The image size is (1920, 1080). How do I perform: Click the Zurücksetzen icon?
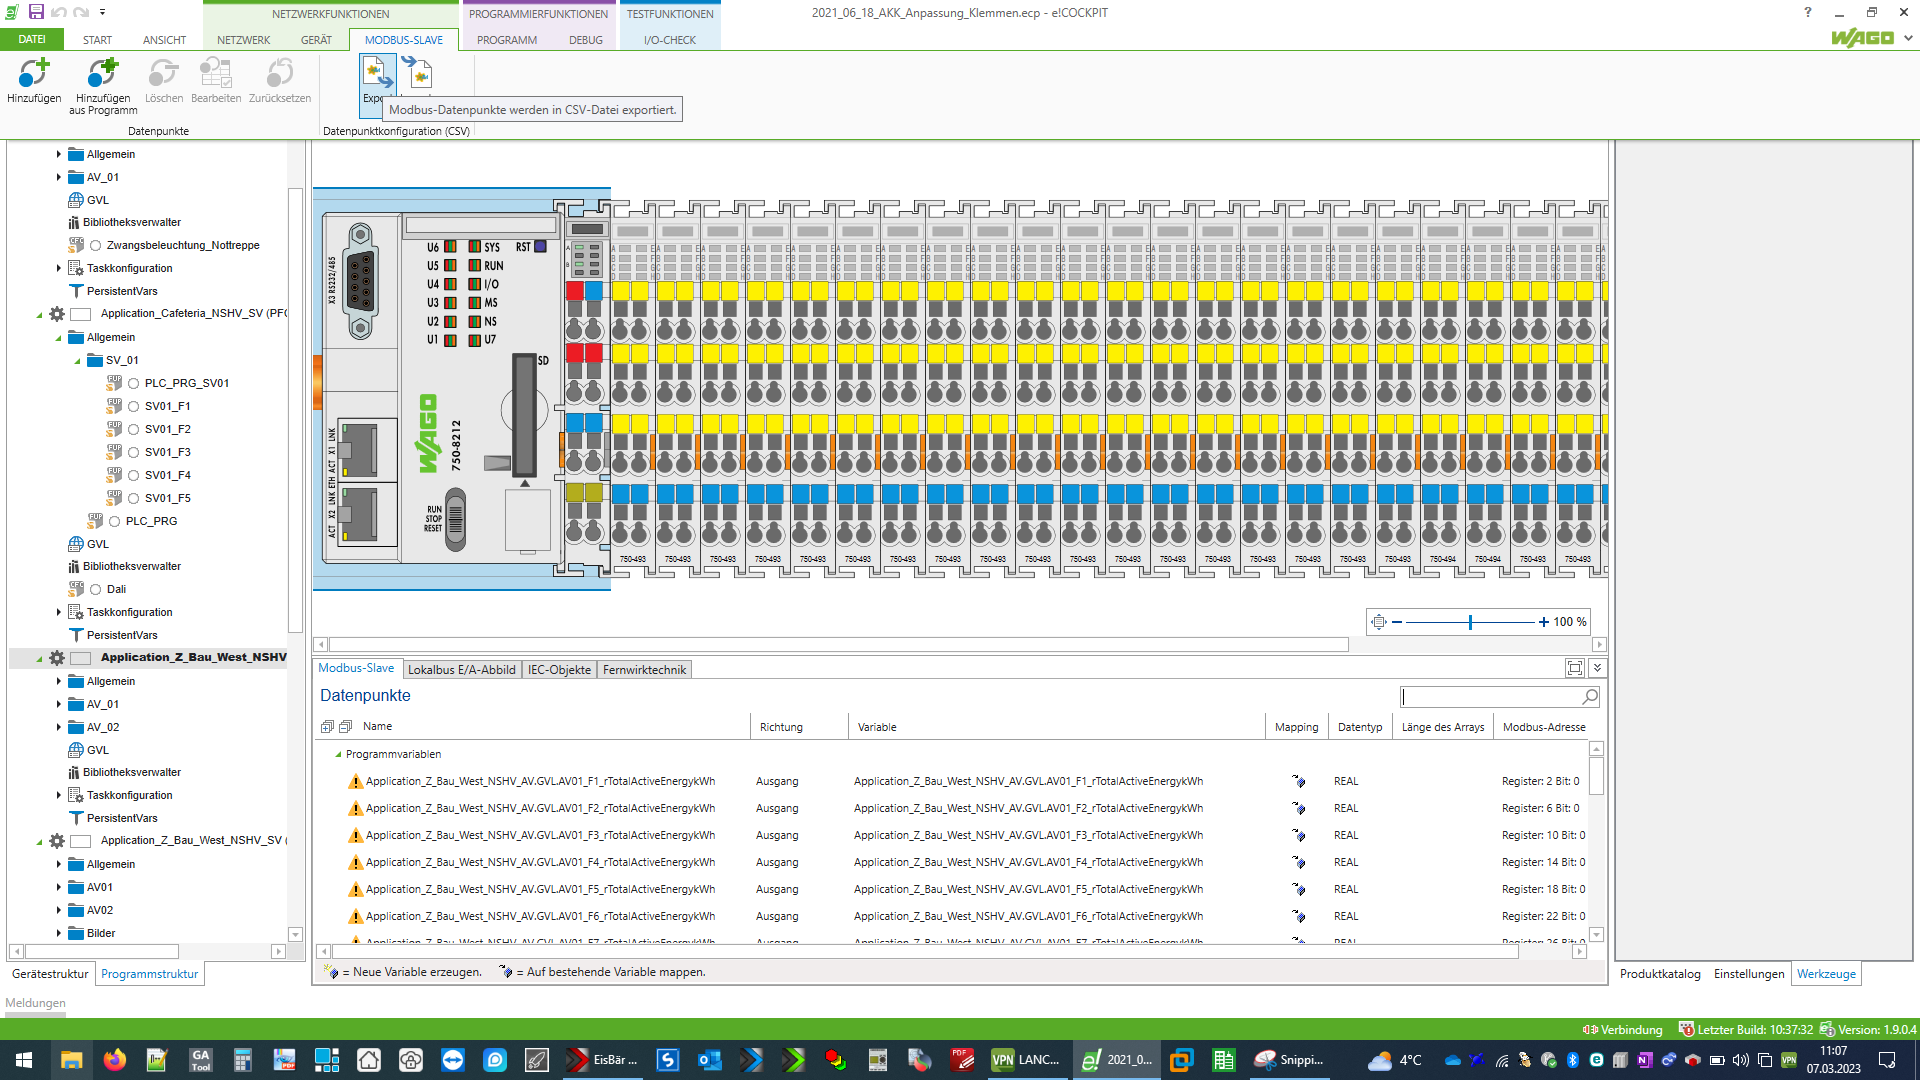tap(280, 73)
